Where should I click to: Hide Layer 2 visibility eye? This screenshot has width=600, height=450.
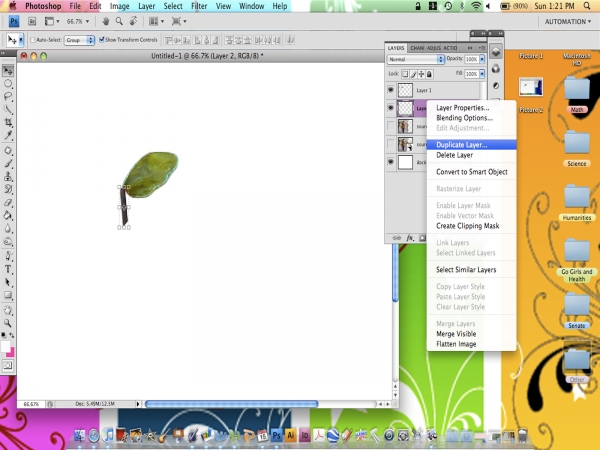pyautogui.click(x=390, y=108)
